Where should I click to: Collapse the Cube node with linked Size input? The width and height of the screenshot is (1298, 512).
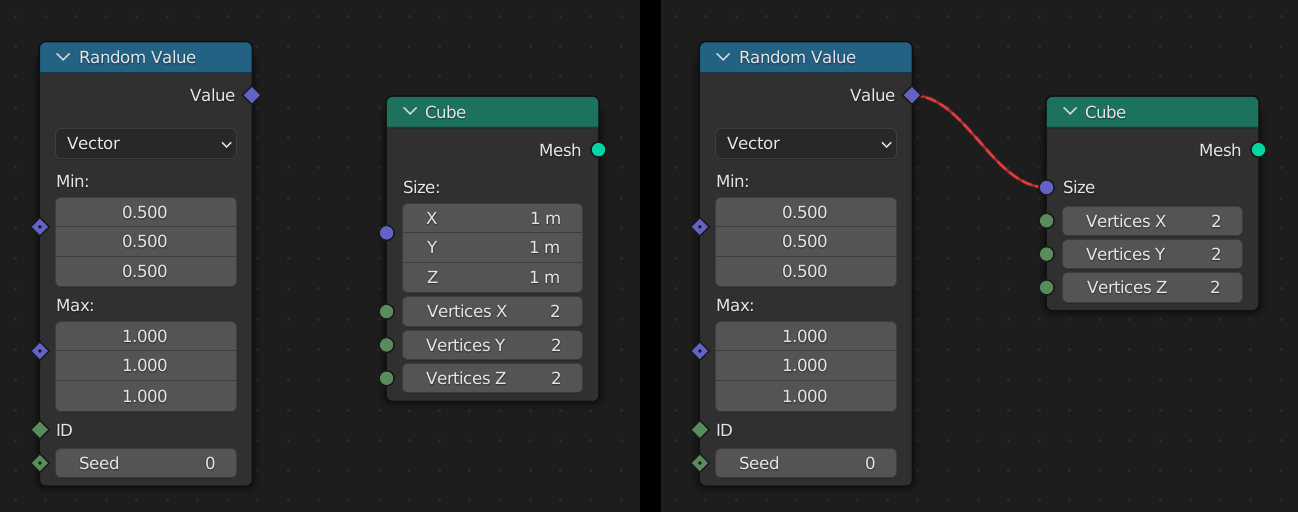click(x=1069, y=112)
